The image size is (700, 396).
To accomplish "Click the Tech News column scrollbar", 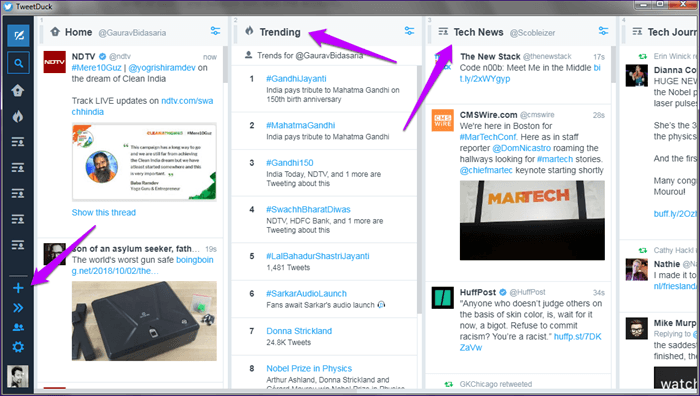I will coord(613,65).
